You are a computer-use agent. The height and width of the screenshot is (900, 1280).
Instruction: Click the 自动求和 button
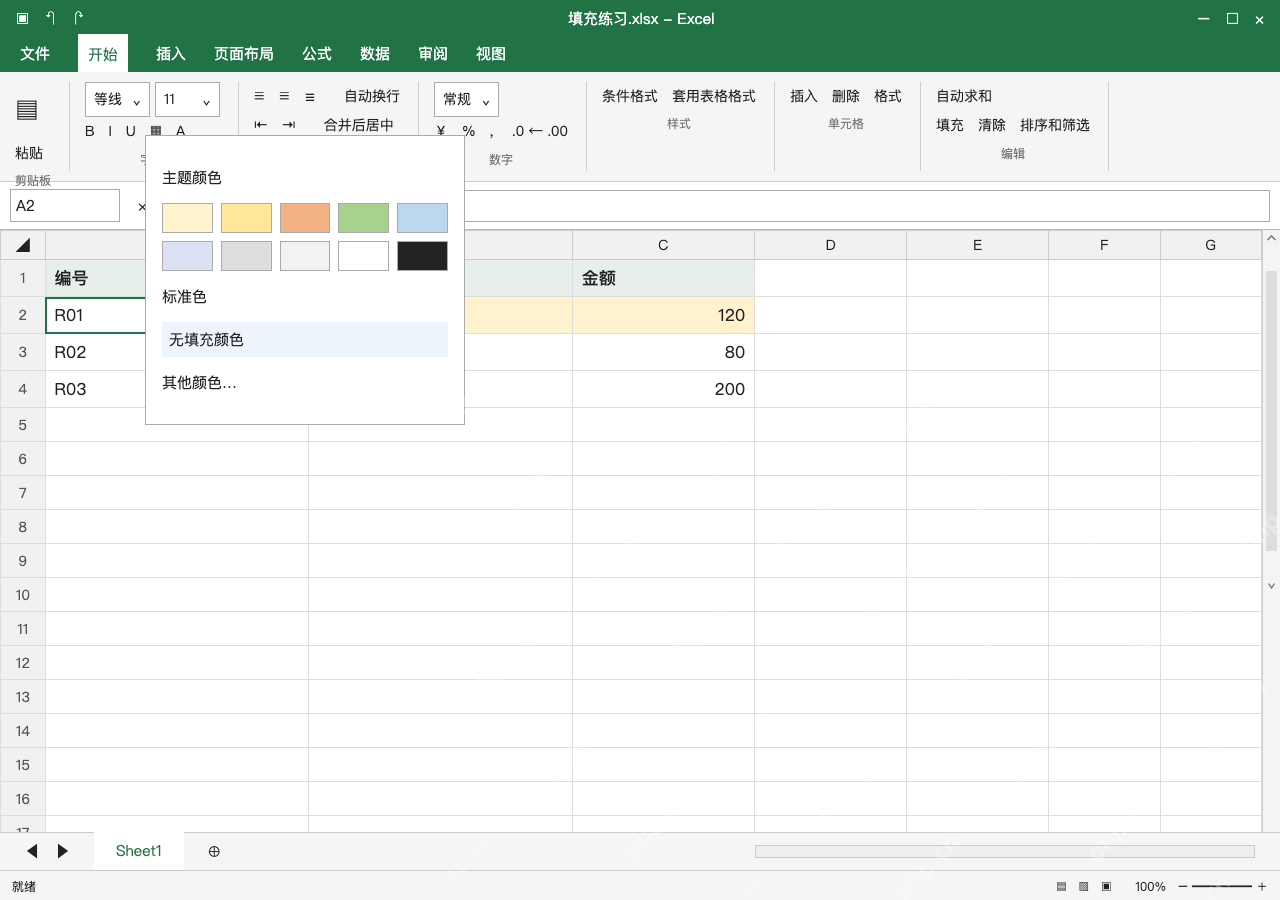[x=964, y=96]
